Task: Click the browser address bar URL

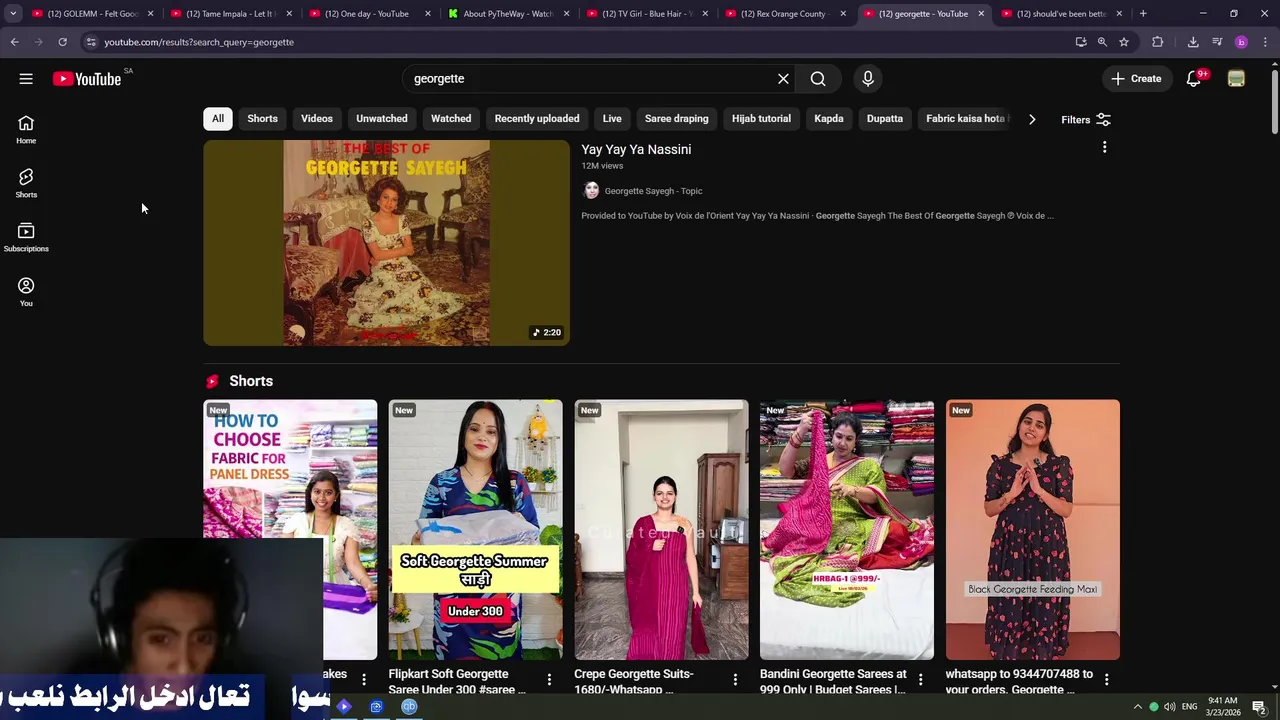Action: coord(199,42)
